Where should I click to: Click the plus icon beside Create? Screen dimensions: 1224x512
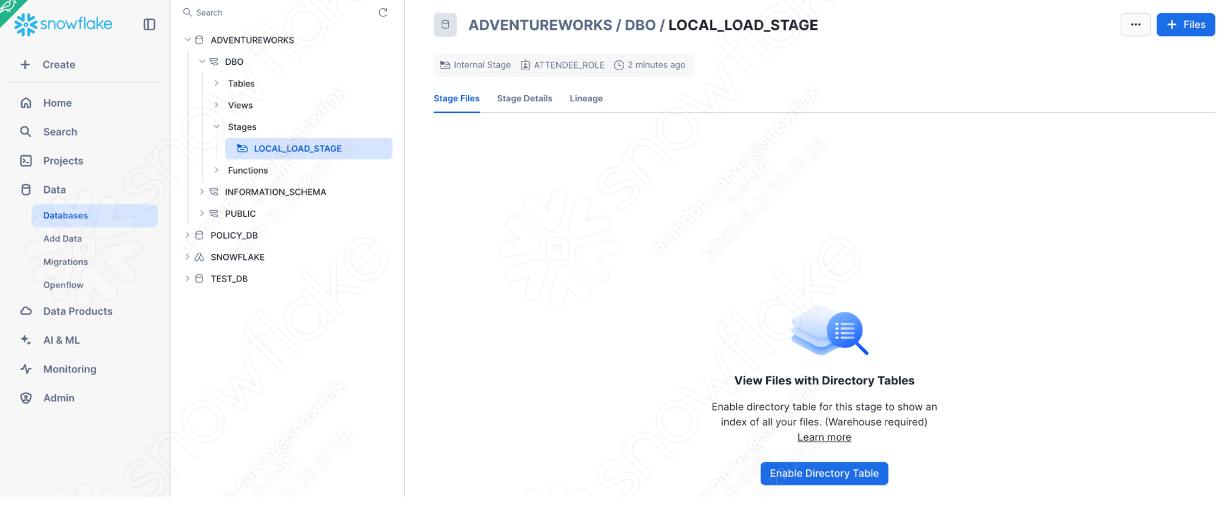25,64
